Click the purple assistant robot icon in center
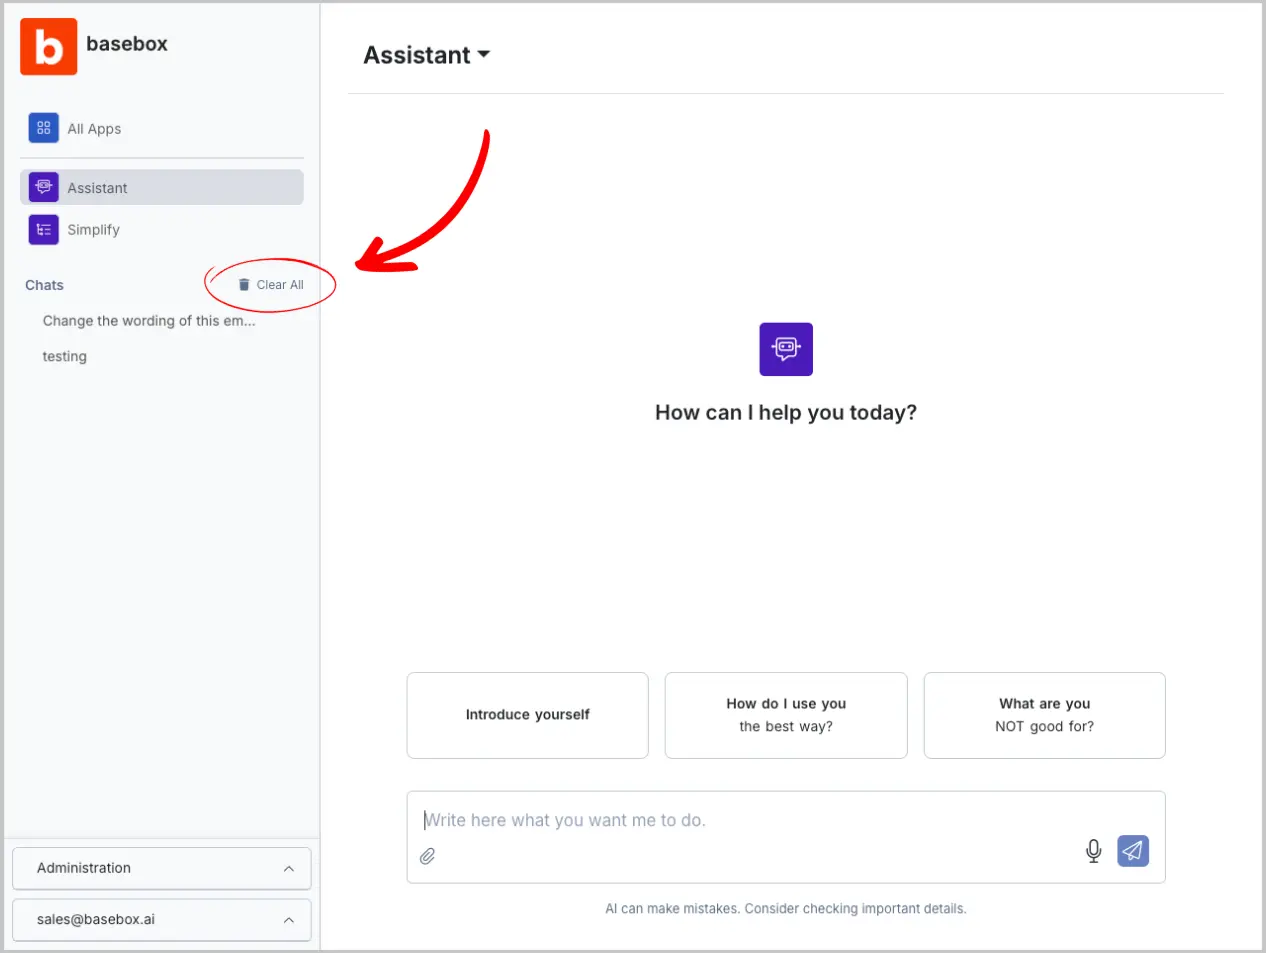This screenshot has height=953, width=1266. click(785, 349)
